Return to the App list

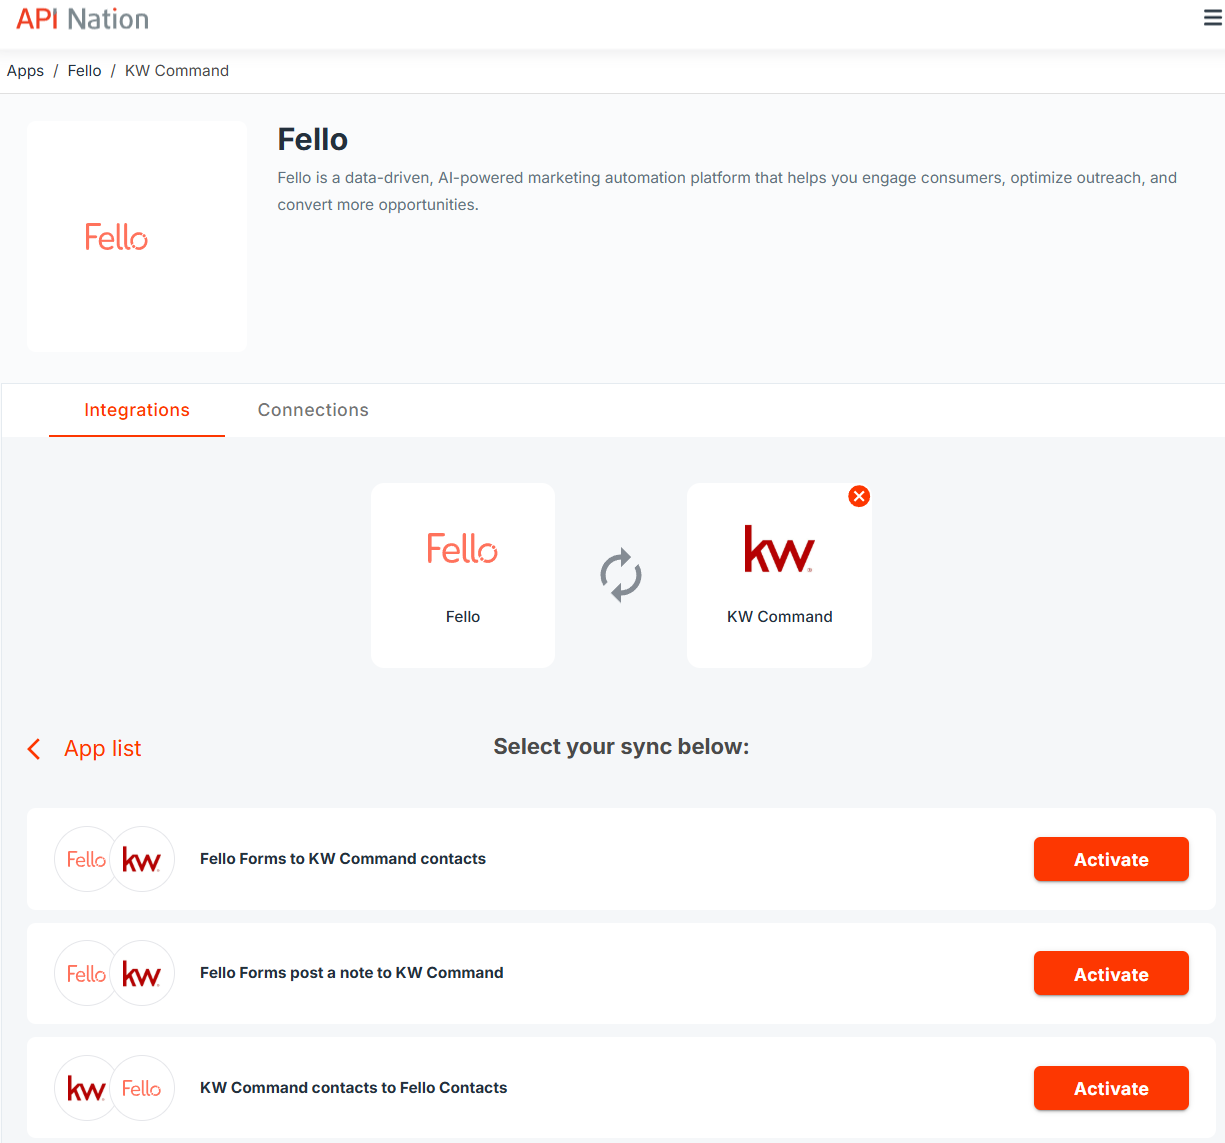[102, 748]
